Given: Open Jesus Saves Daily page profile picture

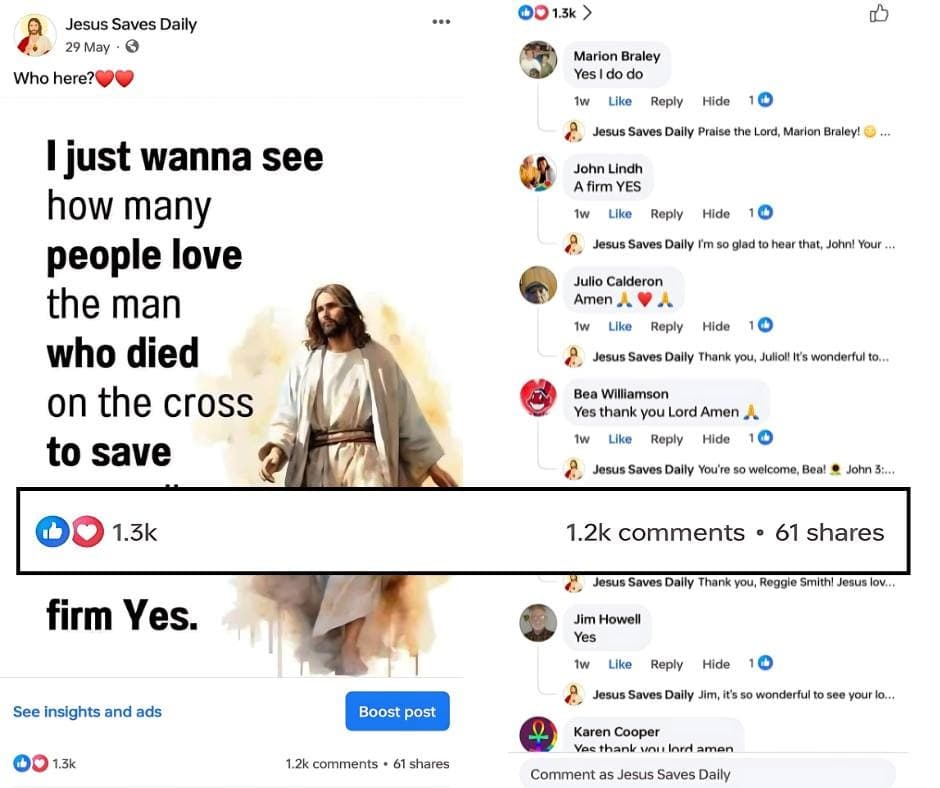Looking at the screenshot, I should [35, 35].
